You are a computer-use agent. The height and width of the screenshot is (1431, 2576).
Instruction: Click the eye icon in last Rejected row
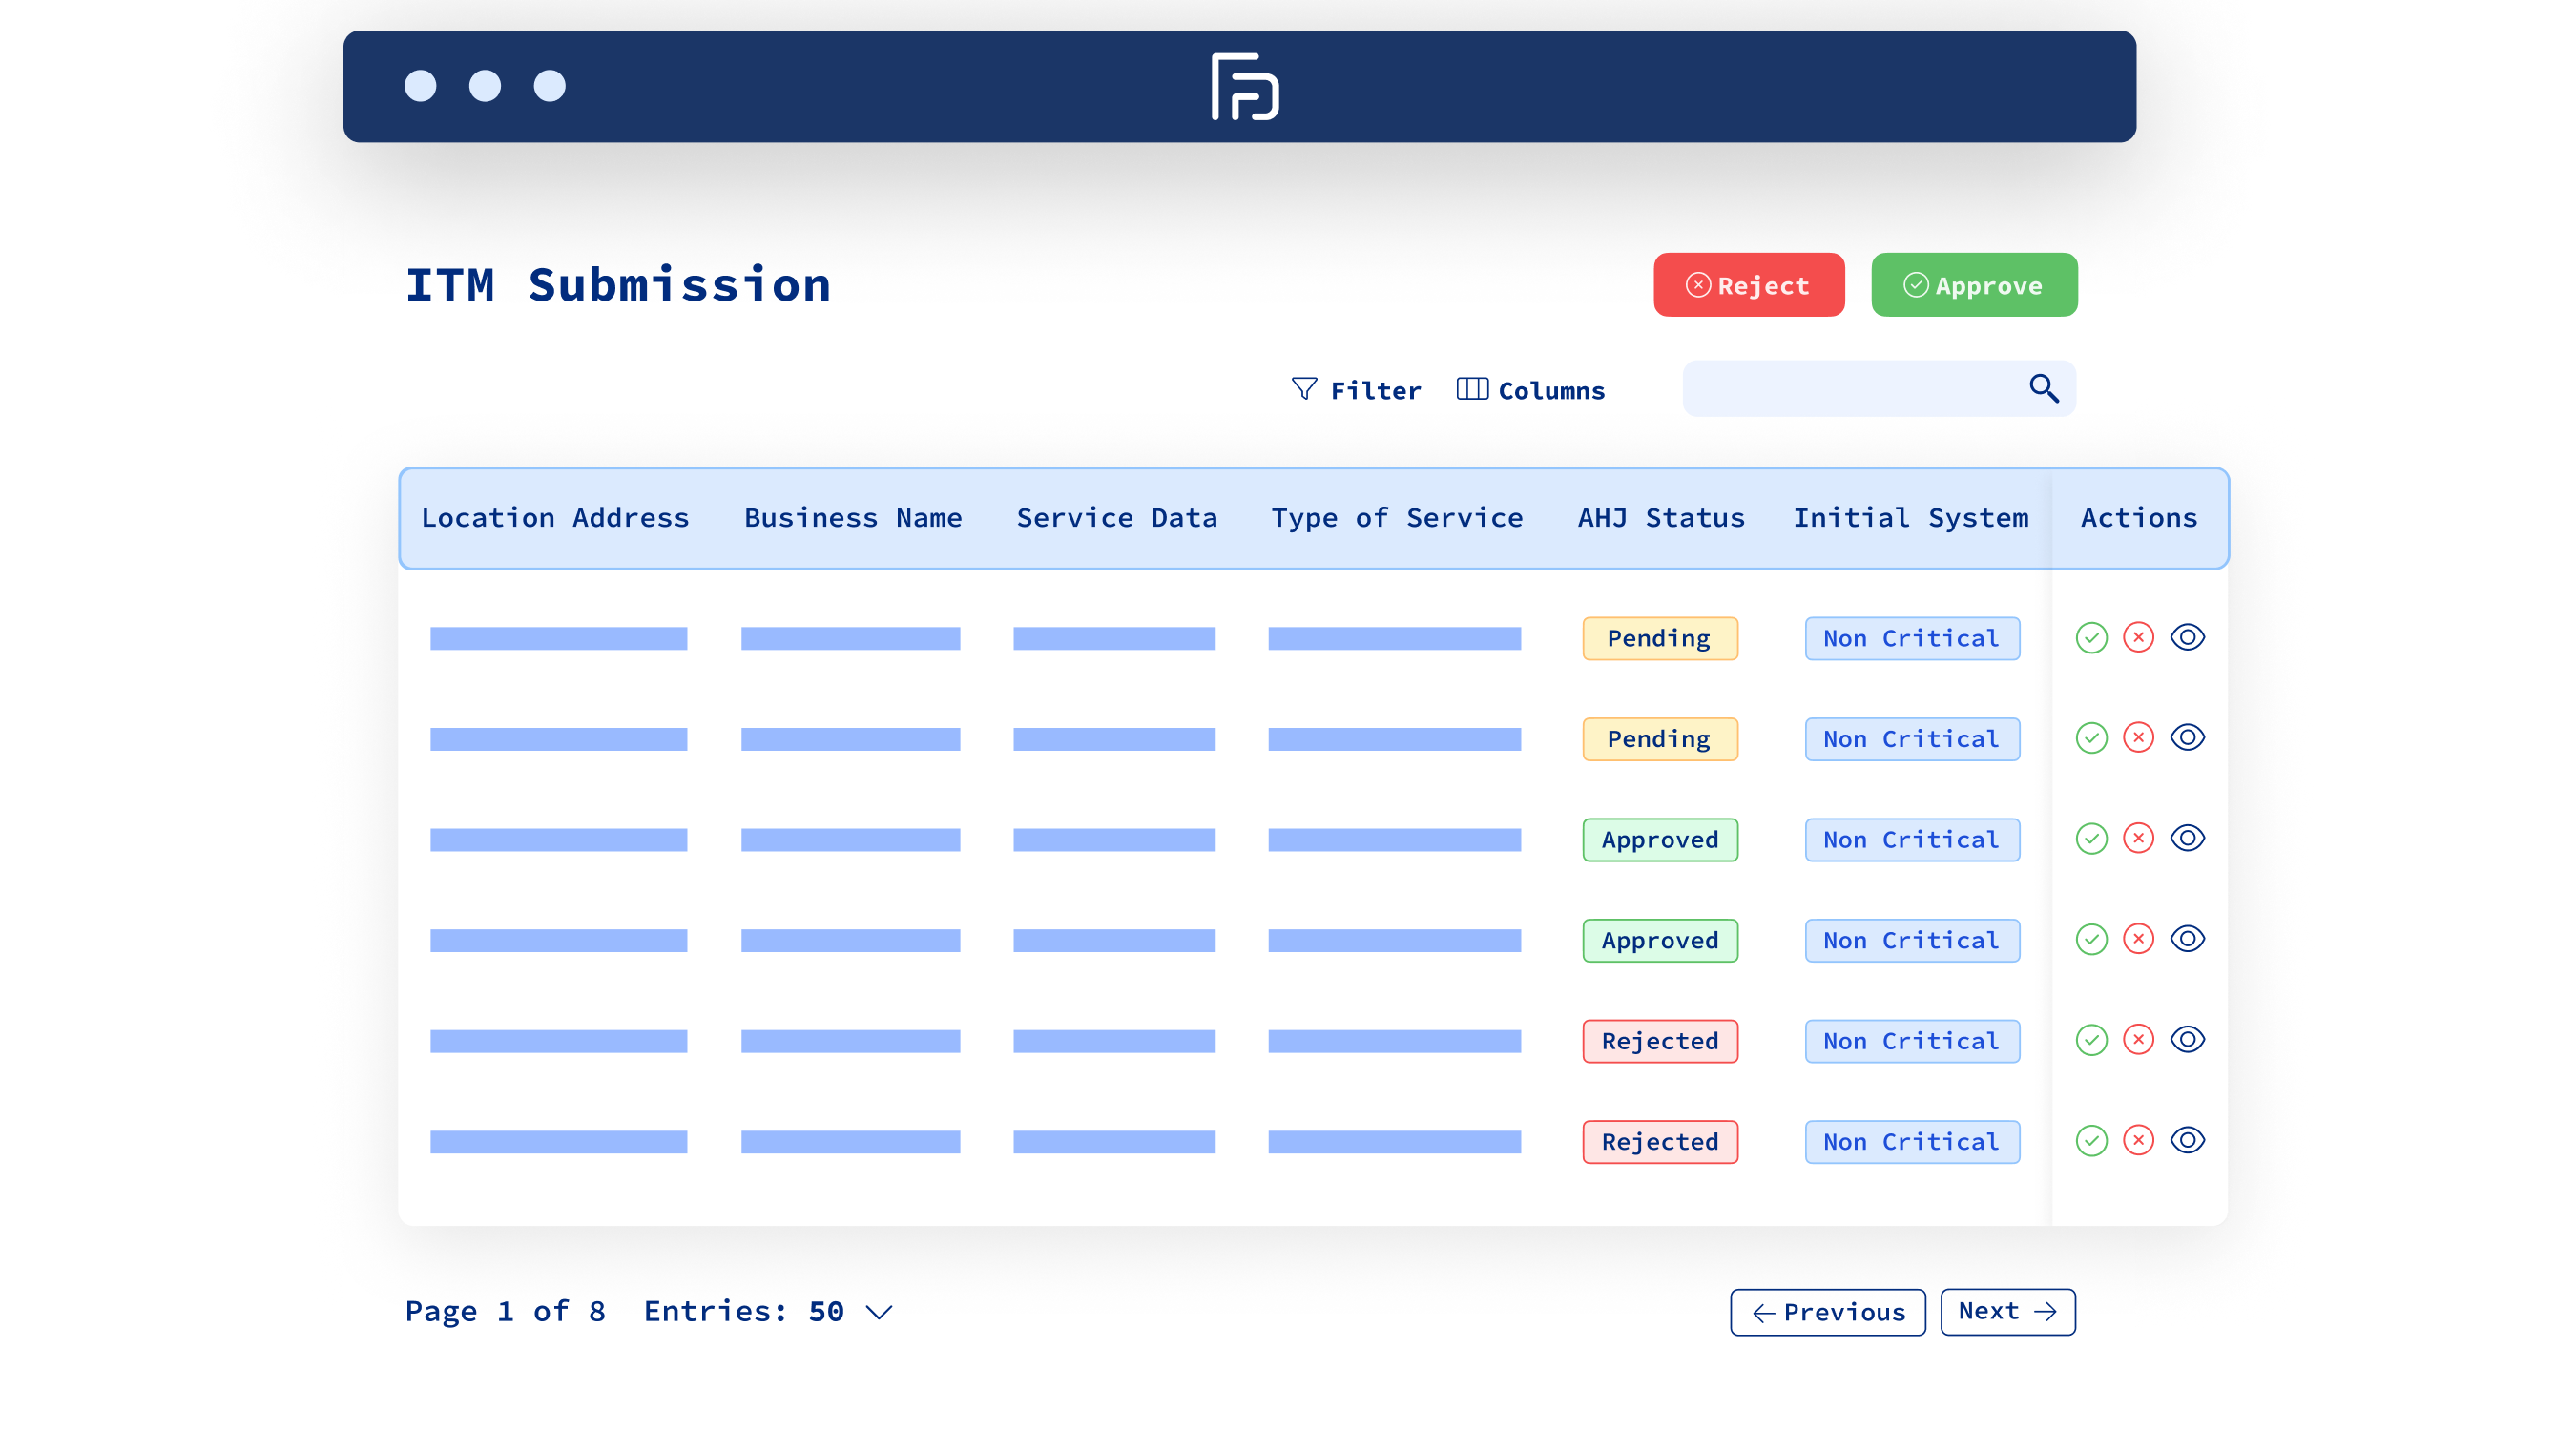tap(2187, 1141)
